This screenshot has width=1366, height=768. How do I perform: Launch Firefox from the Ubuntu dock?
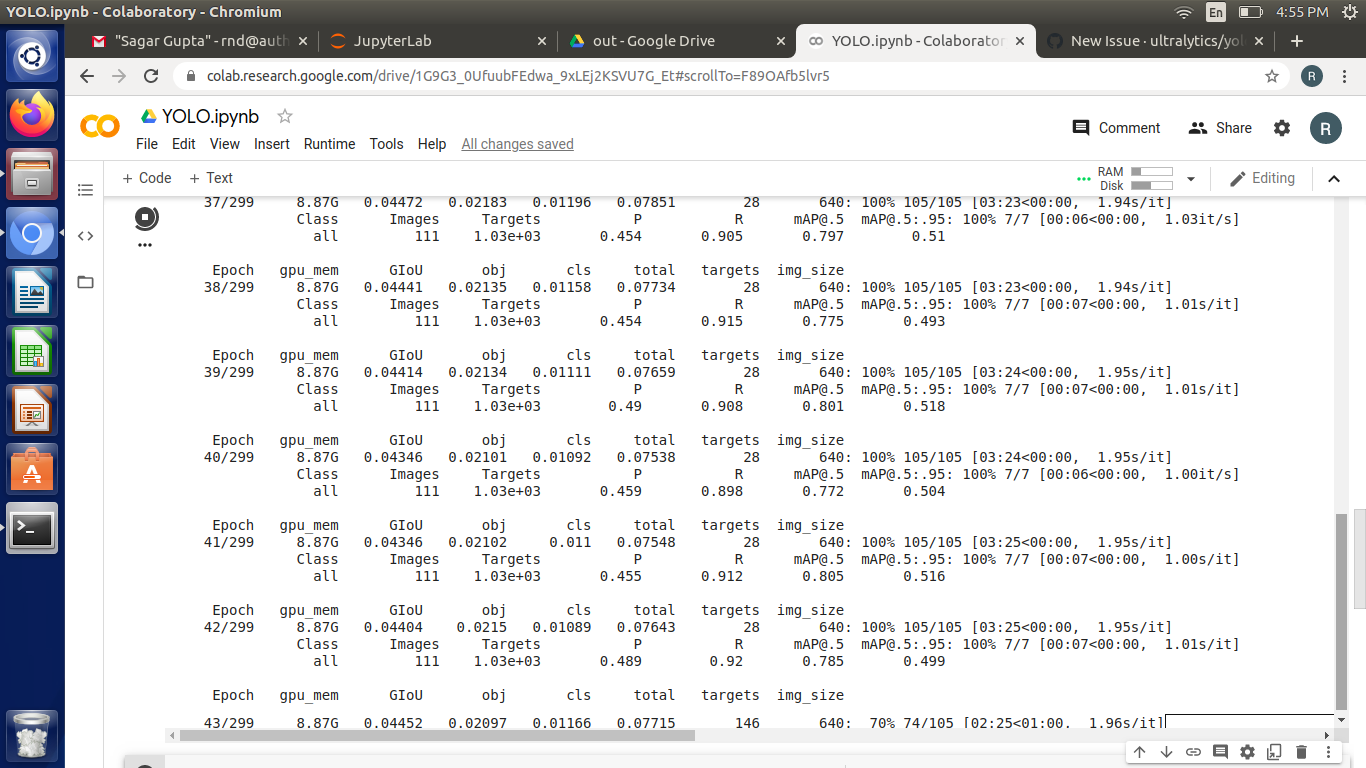pos(32,115)
